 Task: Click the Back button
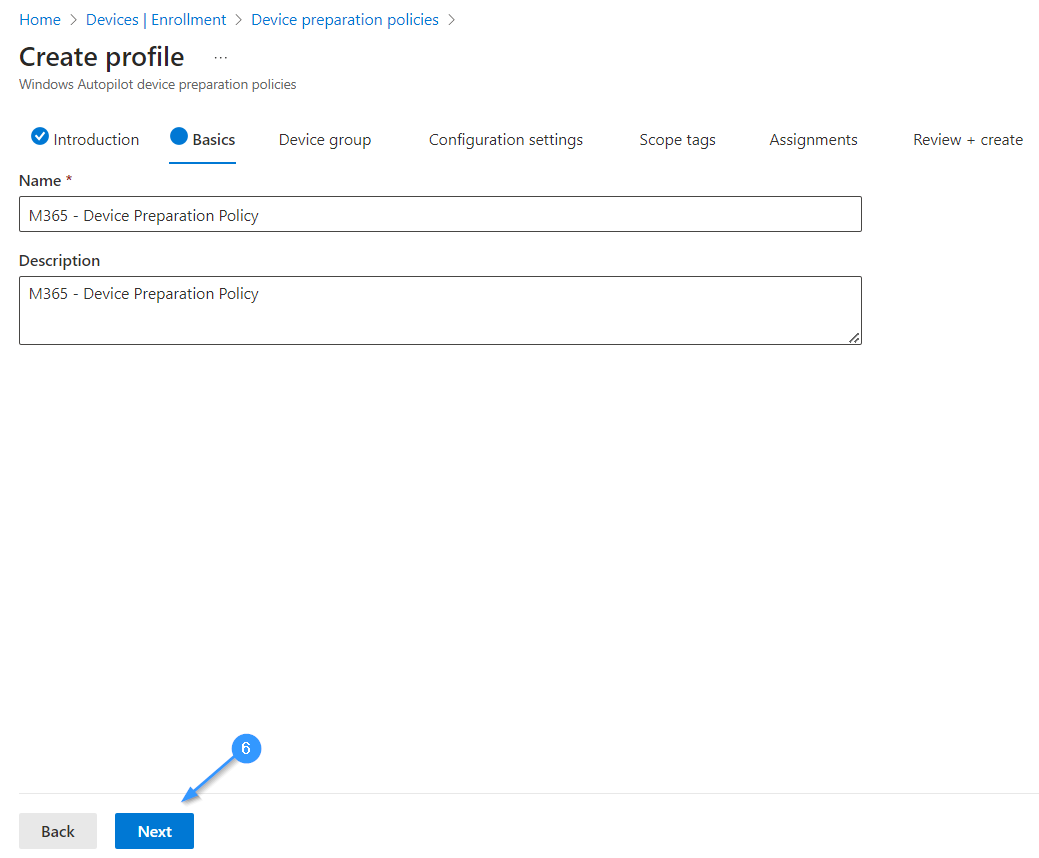pyautogui.click(x=58, y=831)
